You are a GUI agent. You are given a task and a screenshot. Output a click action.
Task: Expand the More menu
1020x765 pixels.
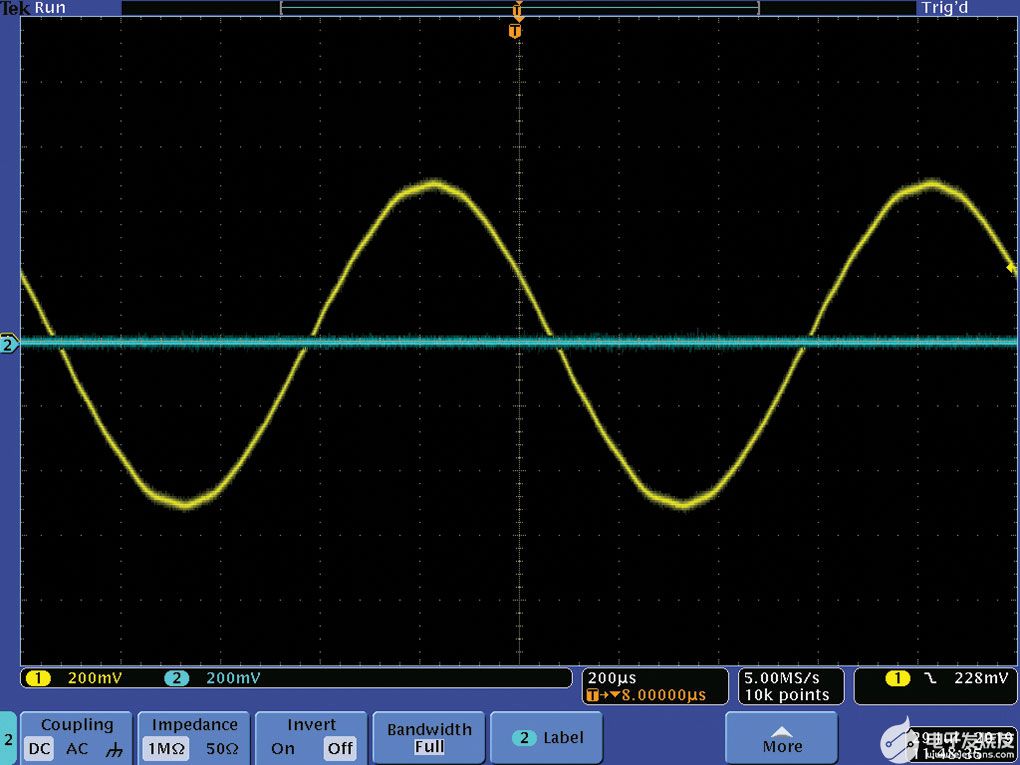[781, 738]
